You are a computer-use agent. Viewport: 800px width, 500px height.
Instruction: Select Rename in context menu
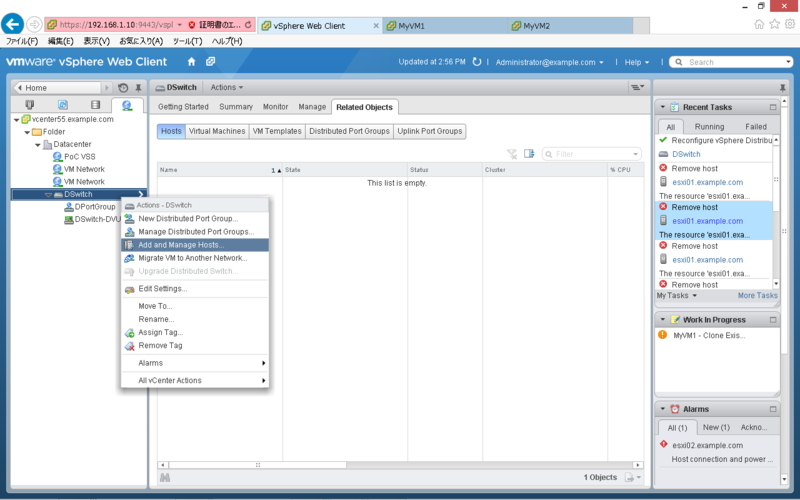pos(194,319)
